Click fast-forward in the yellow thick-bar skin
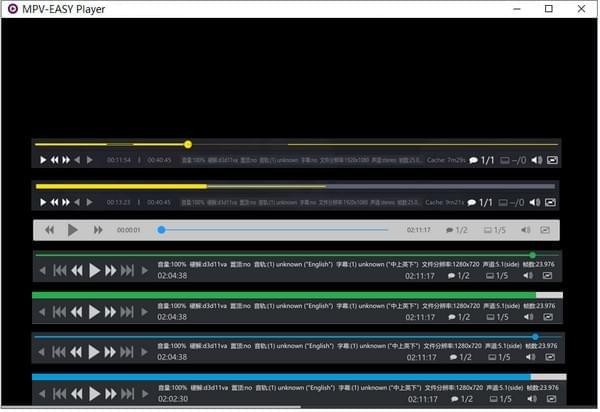The height and width of the screenshot is (412, 600). click(66, 202)
